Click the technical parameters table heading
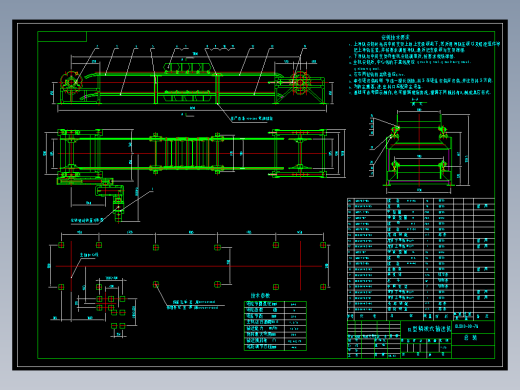 click(260, 296)
